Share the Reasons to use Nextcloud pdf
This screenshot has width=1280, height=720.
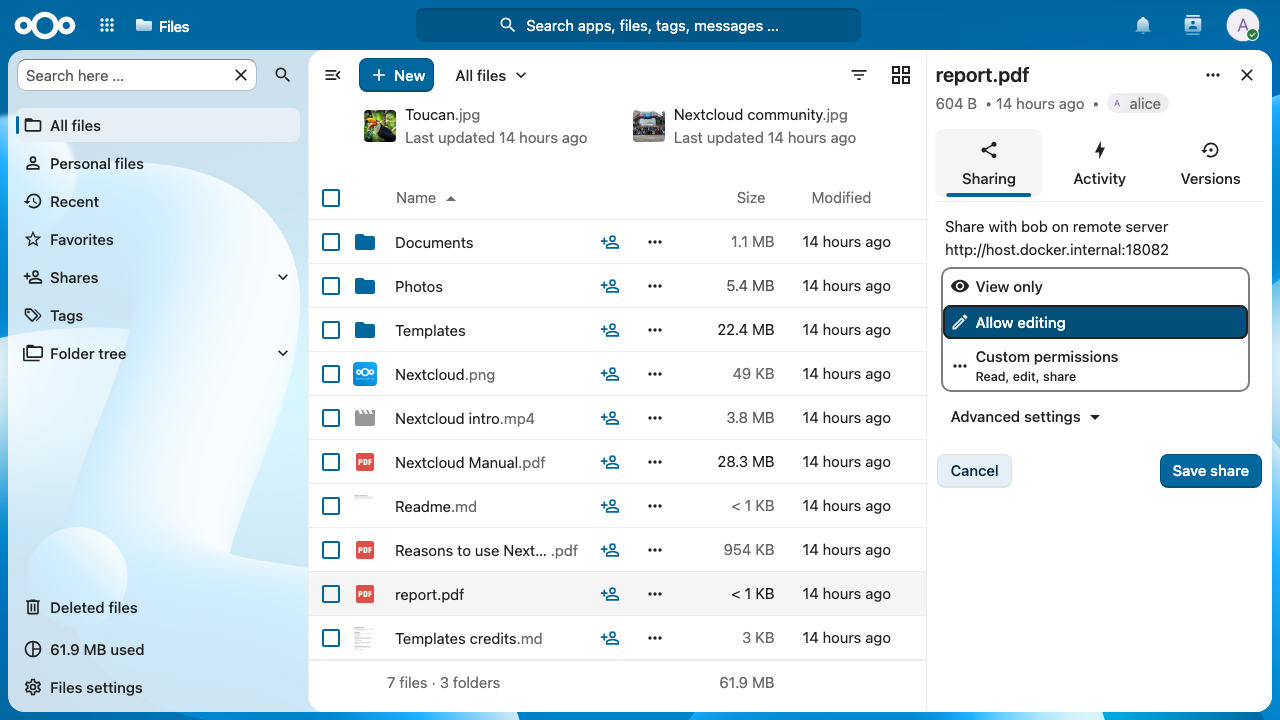tap(610, 550)
